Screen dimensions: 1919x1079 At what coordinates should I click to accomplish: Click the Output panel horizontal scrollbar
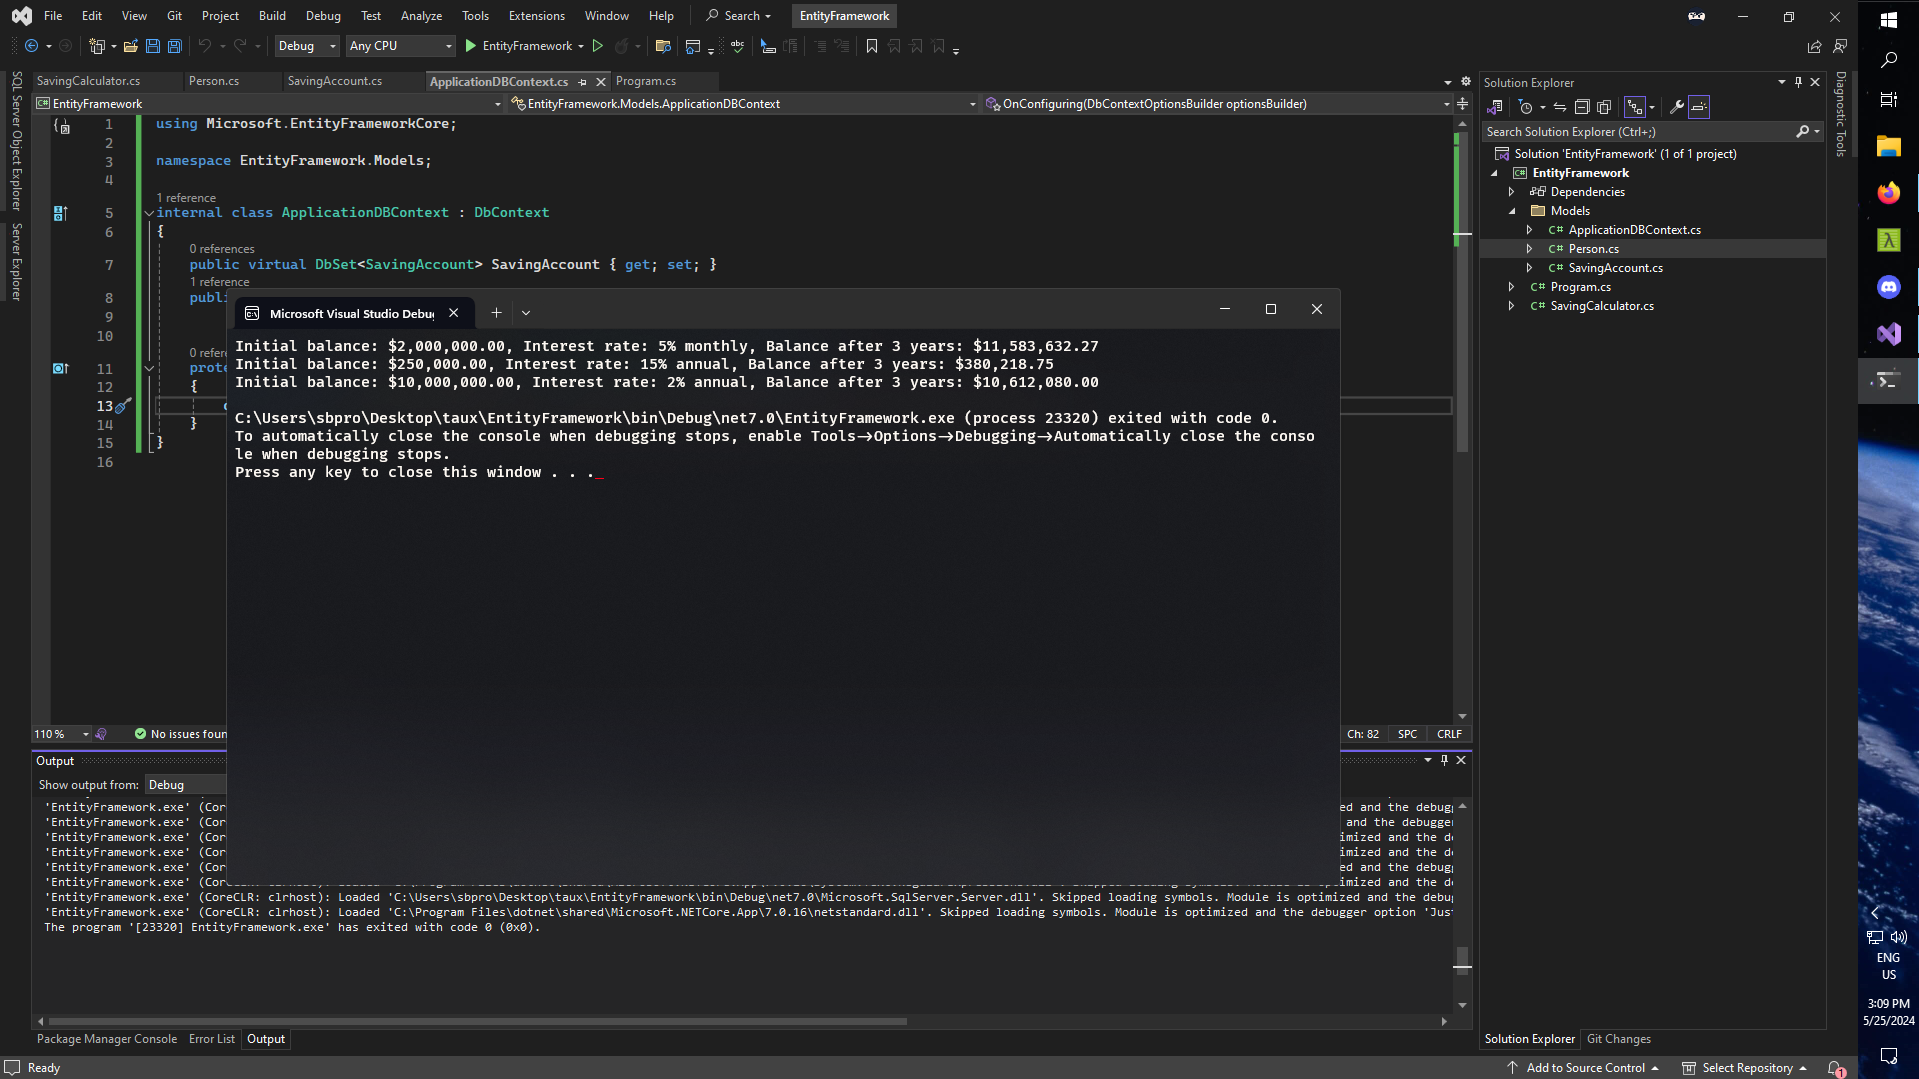[476, 1022]
